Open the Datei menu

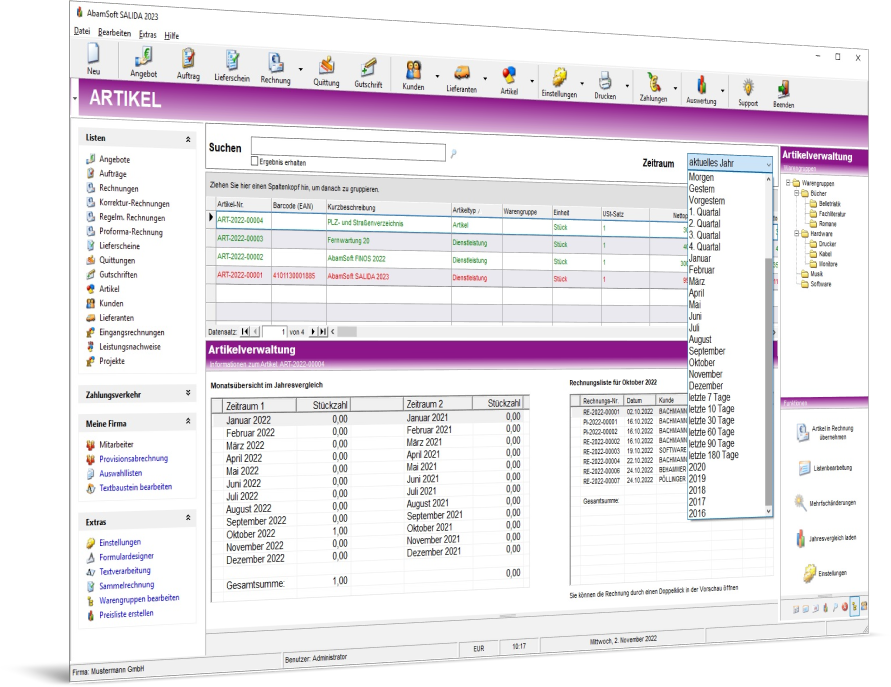[x=82, y=31]
